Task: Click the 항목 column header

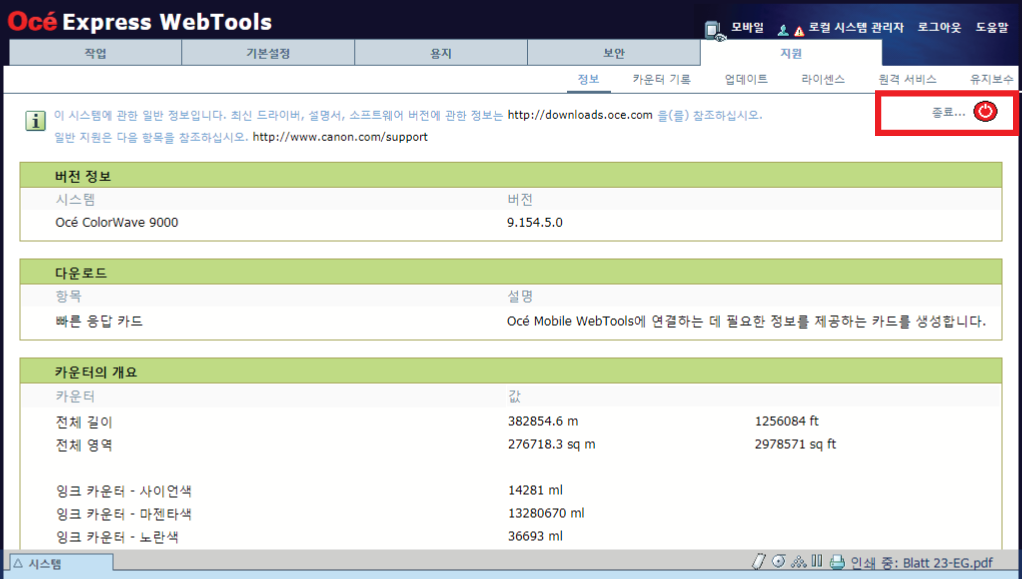Action: [x=68, y=297]
